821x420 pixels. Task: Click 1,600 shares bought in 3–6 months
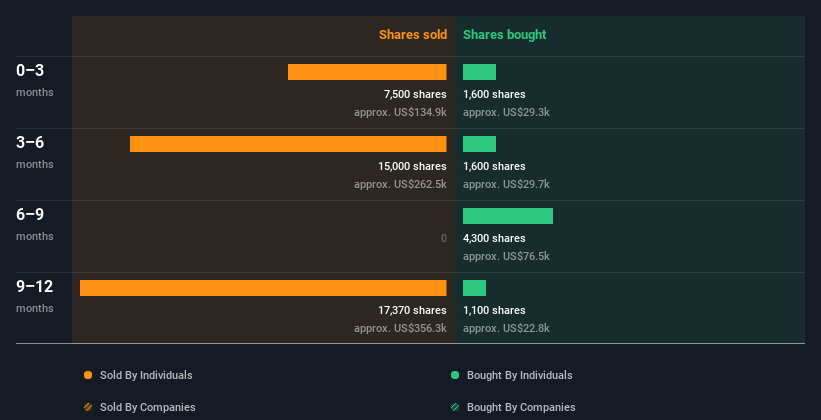(x=494, y=166)
